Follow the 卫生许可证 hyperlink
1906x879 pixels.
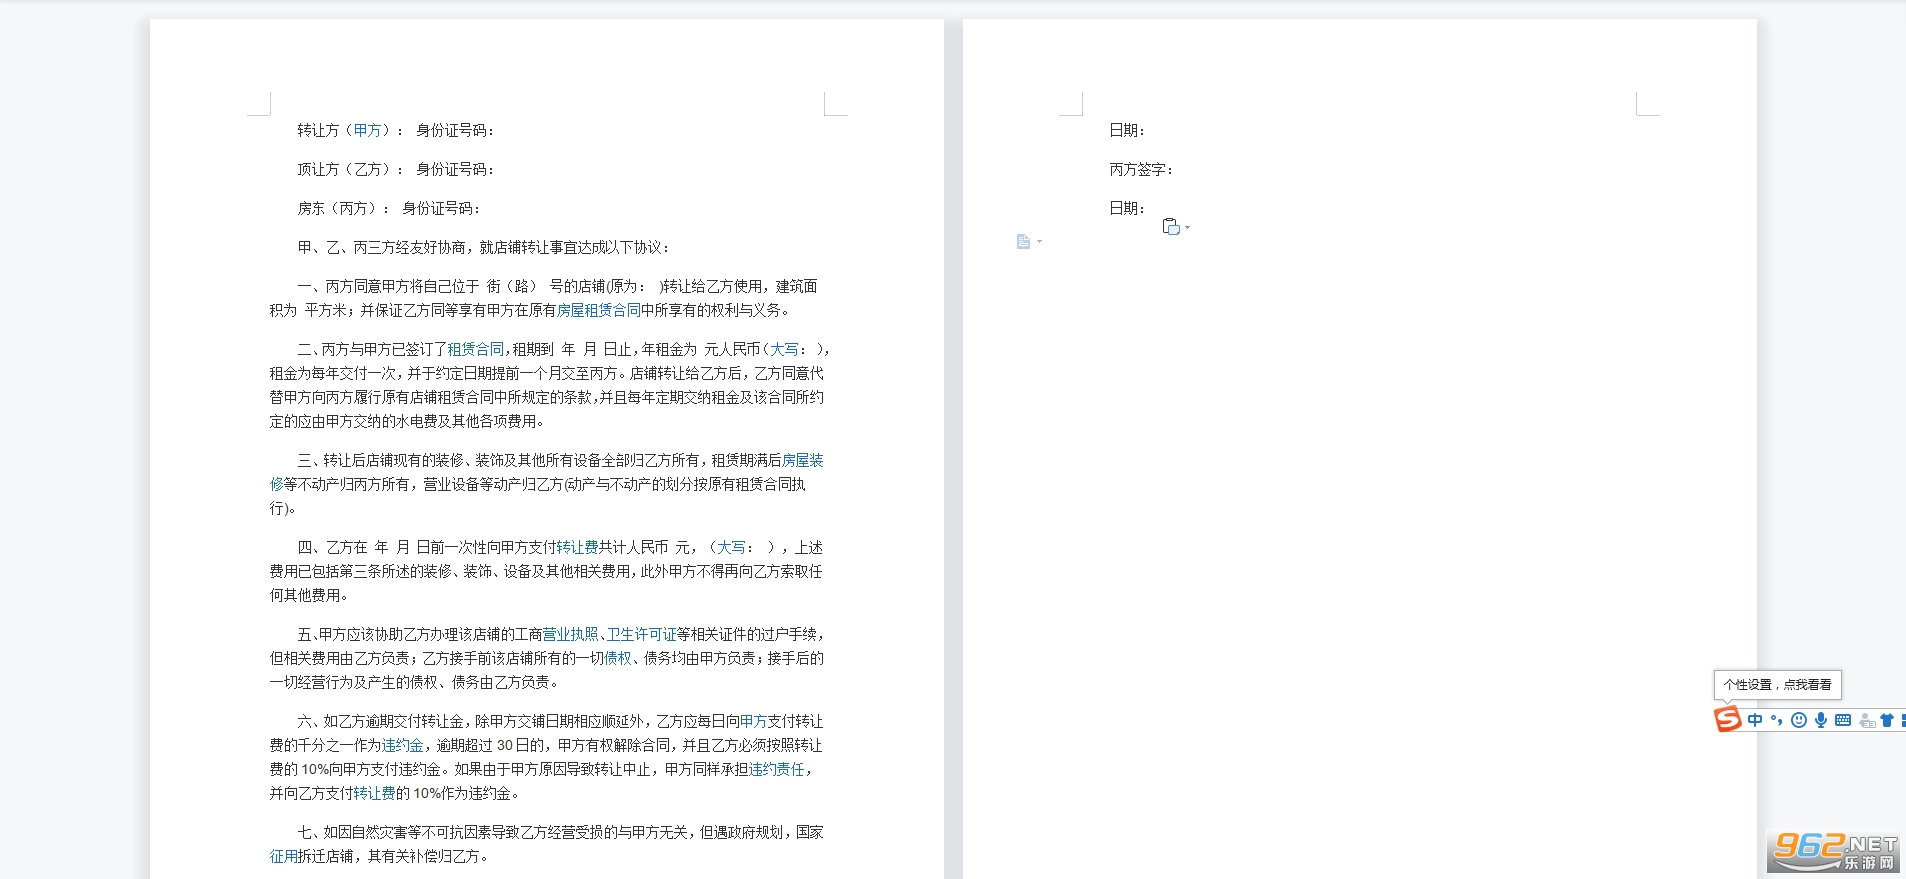click(x=641, y=634)
